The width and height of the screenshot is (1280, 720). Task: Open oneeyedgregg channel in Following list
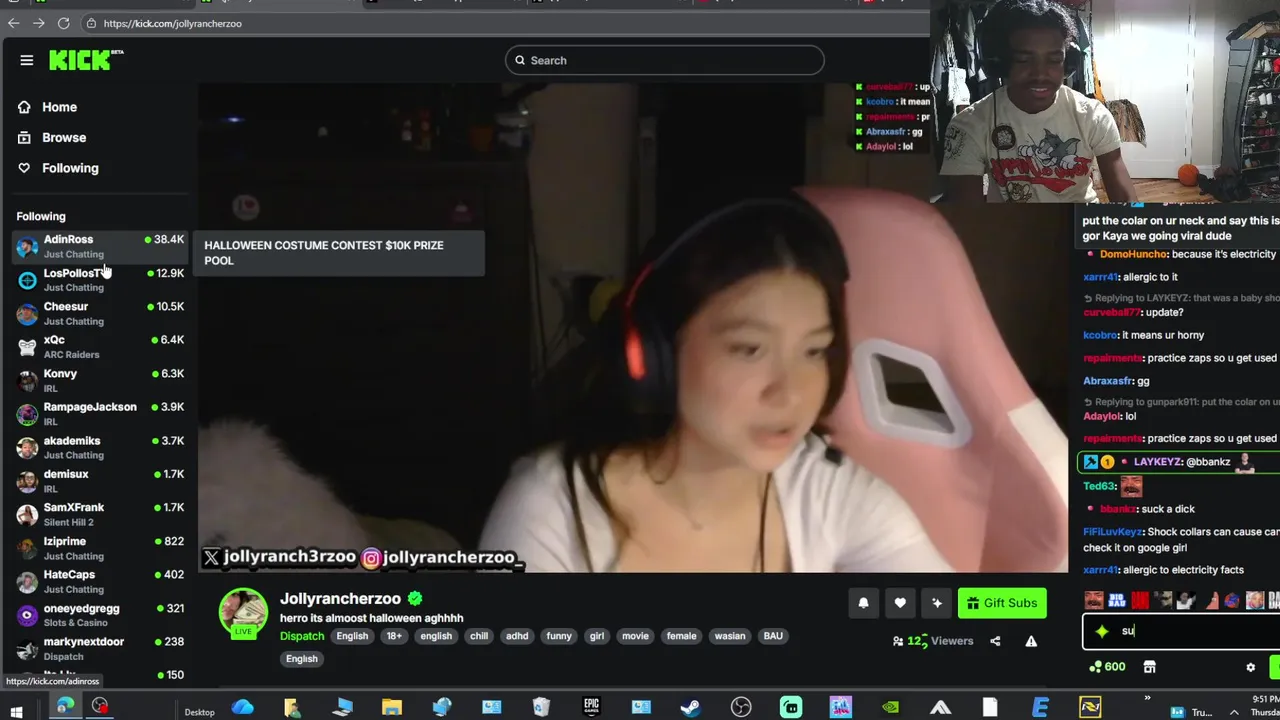[x=100, y=615]
